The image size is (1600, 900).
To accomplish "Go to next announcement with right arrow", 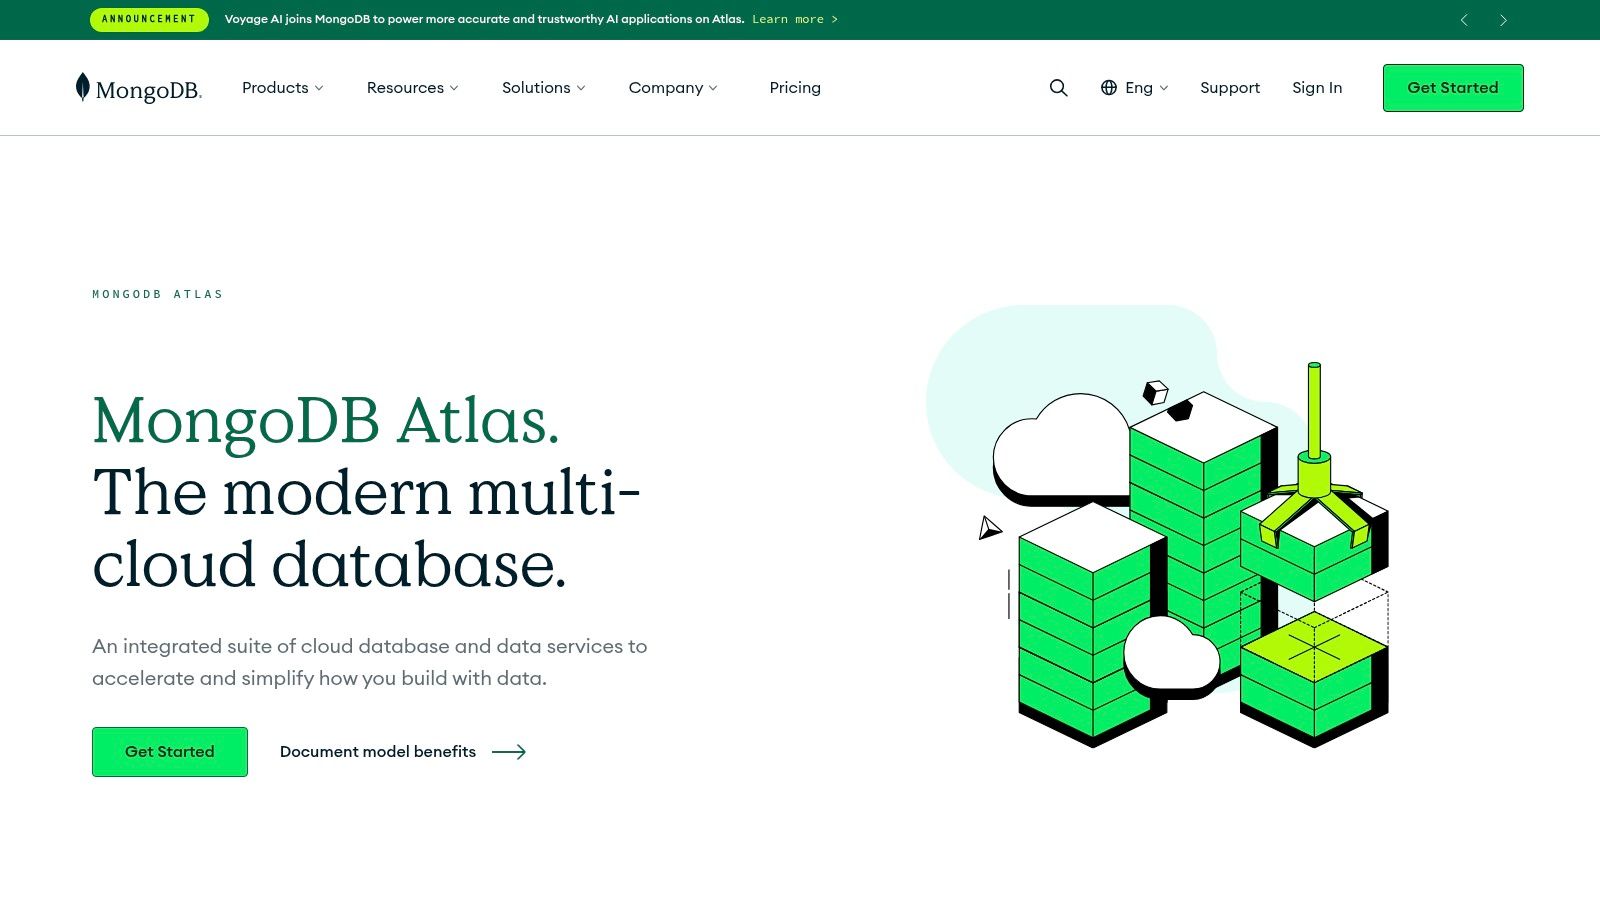I will pos(1503,20).
